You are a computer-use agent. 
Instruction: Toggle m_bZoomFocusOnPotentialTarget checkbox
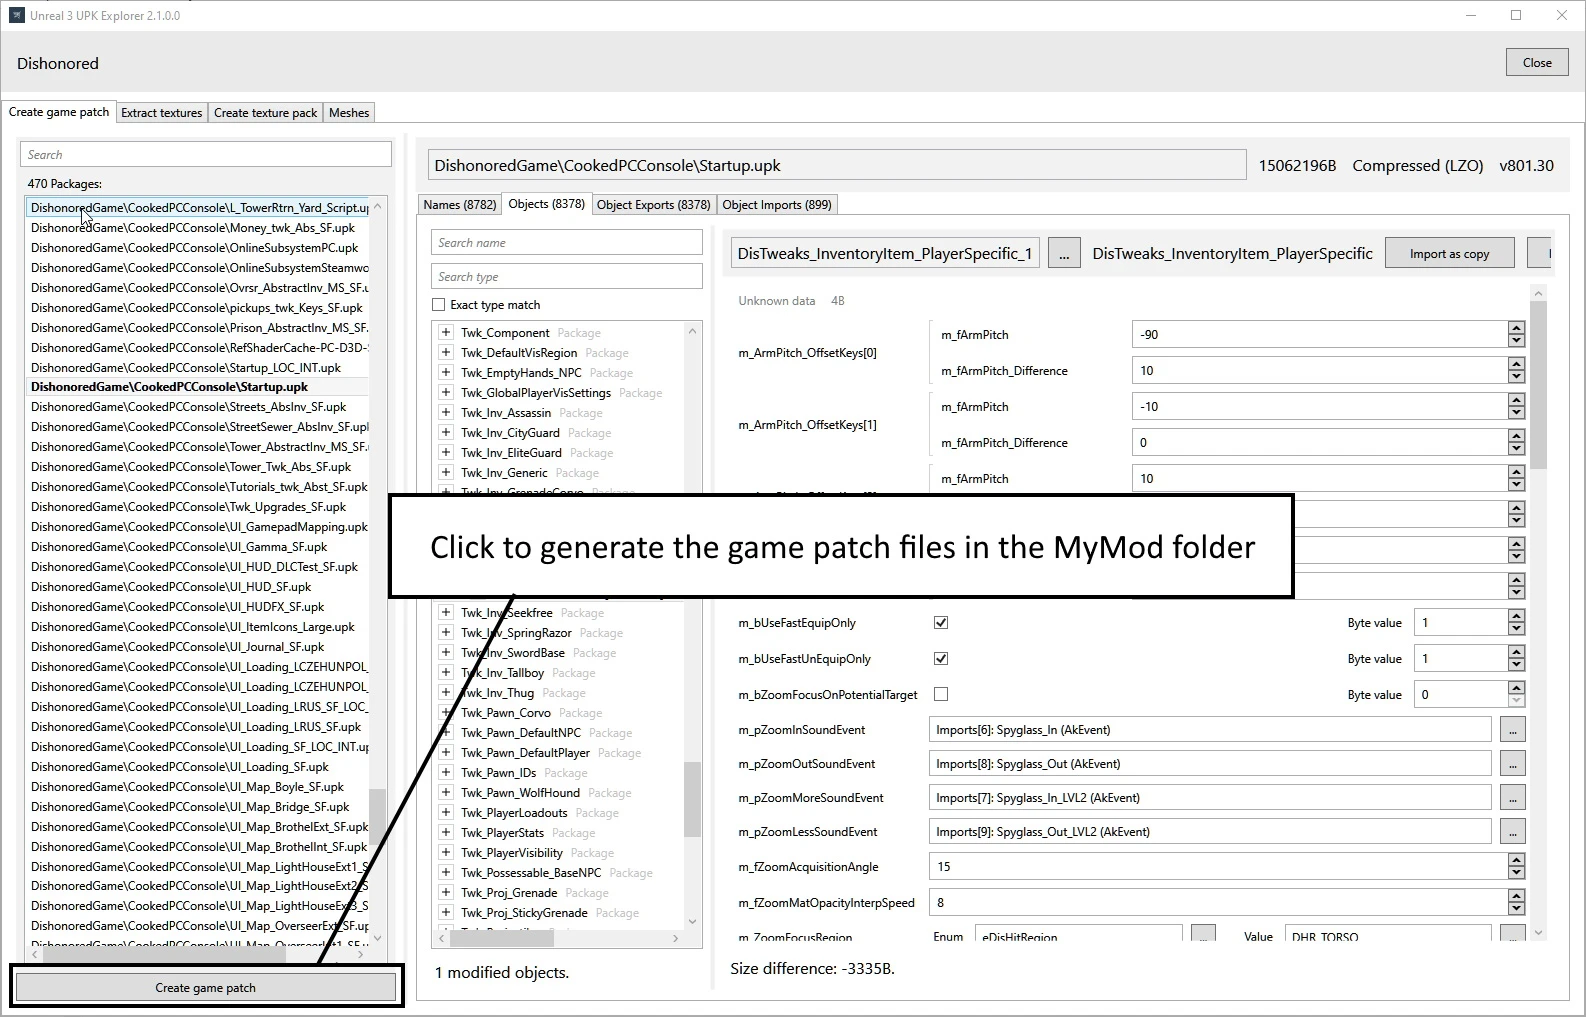click(x=941, y=694)
